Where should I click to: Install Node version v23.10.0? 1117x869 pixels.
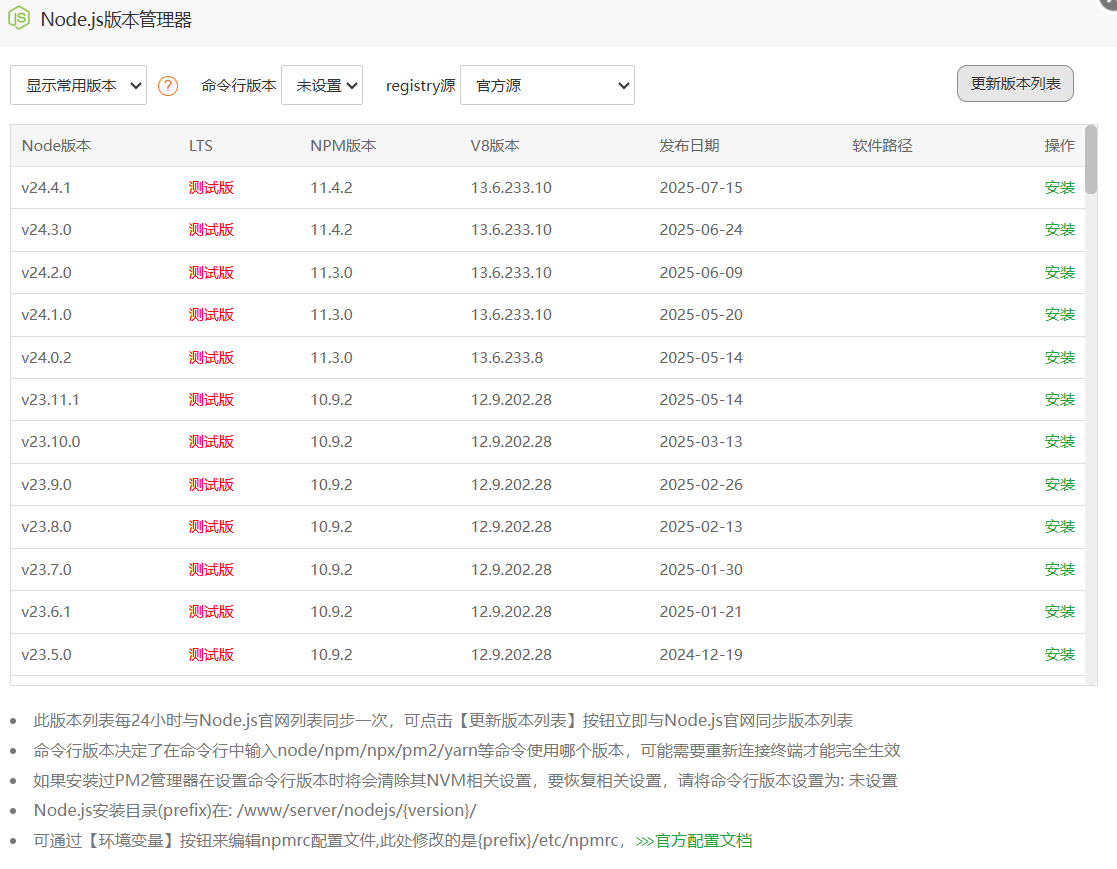click(1059, 441)
